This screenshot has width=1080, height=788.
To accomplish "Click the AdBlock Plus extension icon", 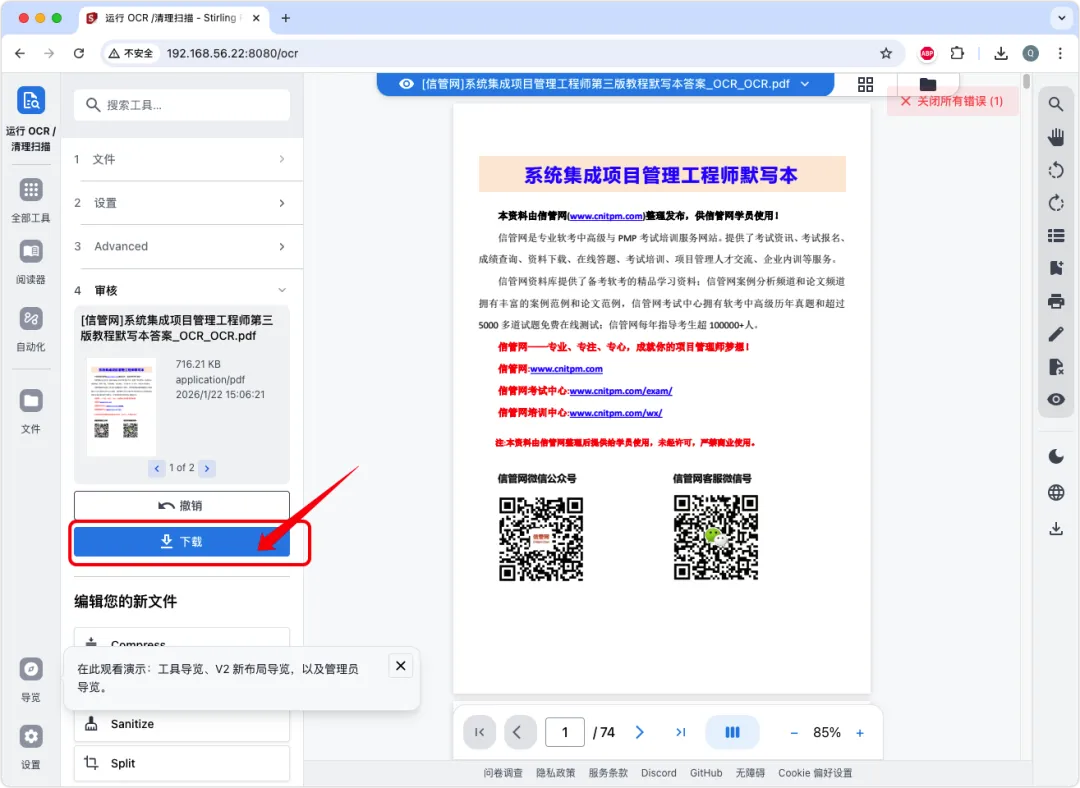I will [x=927, y=53].
